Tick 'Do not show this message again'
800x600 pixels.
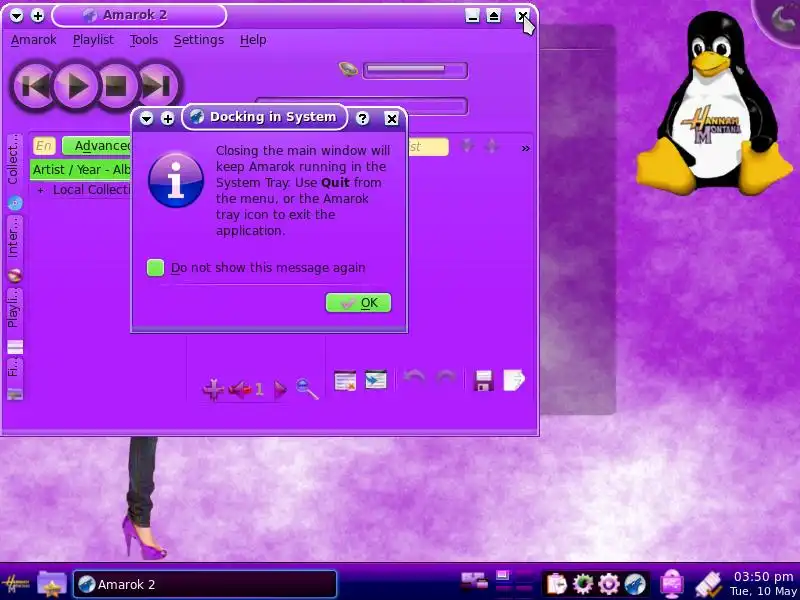click(x=155, y=267)
